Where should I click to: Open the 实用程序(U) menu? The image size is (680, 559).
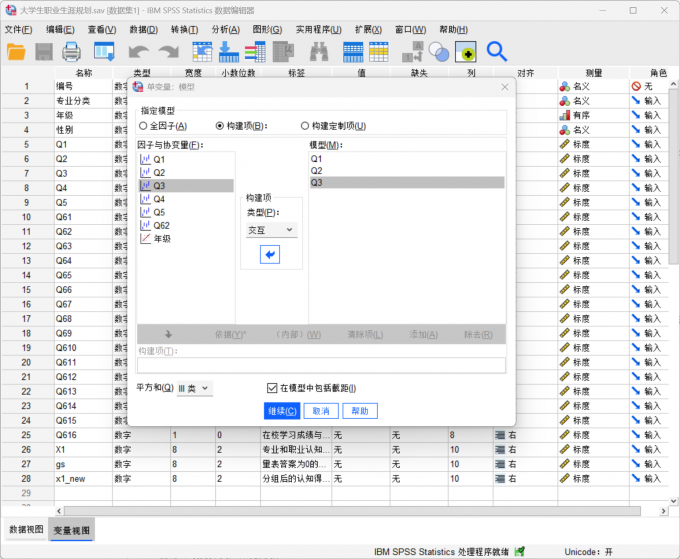click(x=319, y=29)
